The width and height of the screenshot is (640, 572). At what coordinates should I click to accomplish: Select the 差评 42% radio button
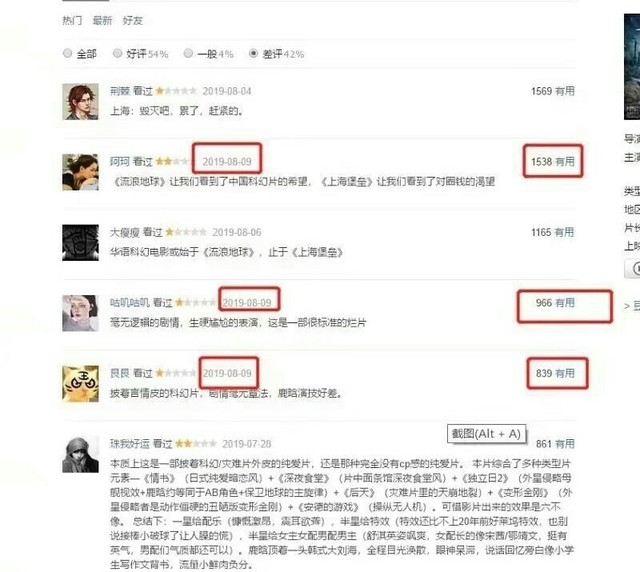point(253,53)
